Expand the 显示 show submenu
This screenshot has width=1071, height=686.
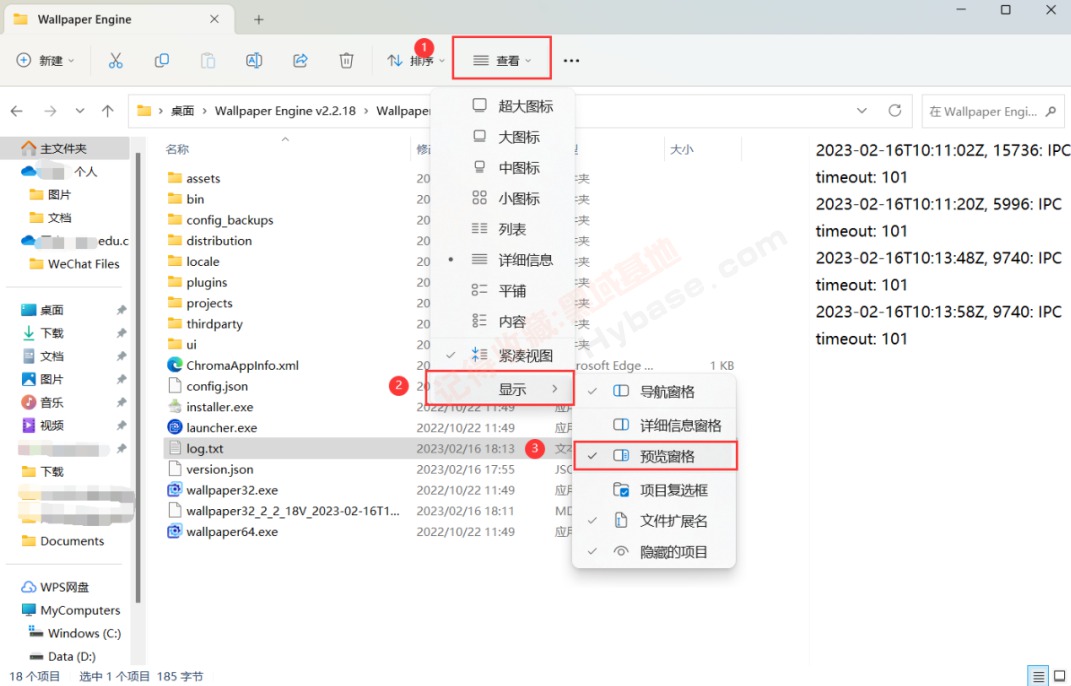coord(500,389)
